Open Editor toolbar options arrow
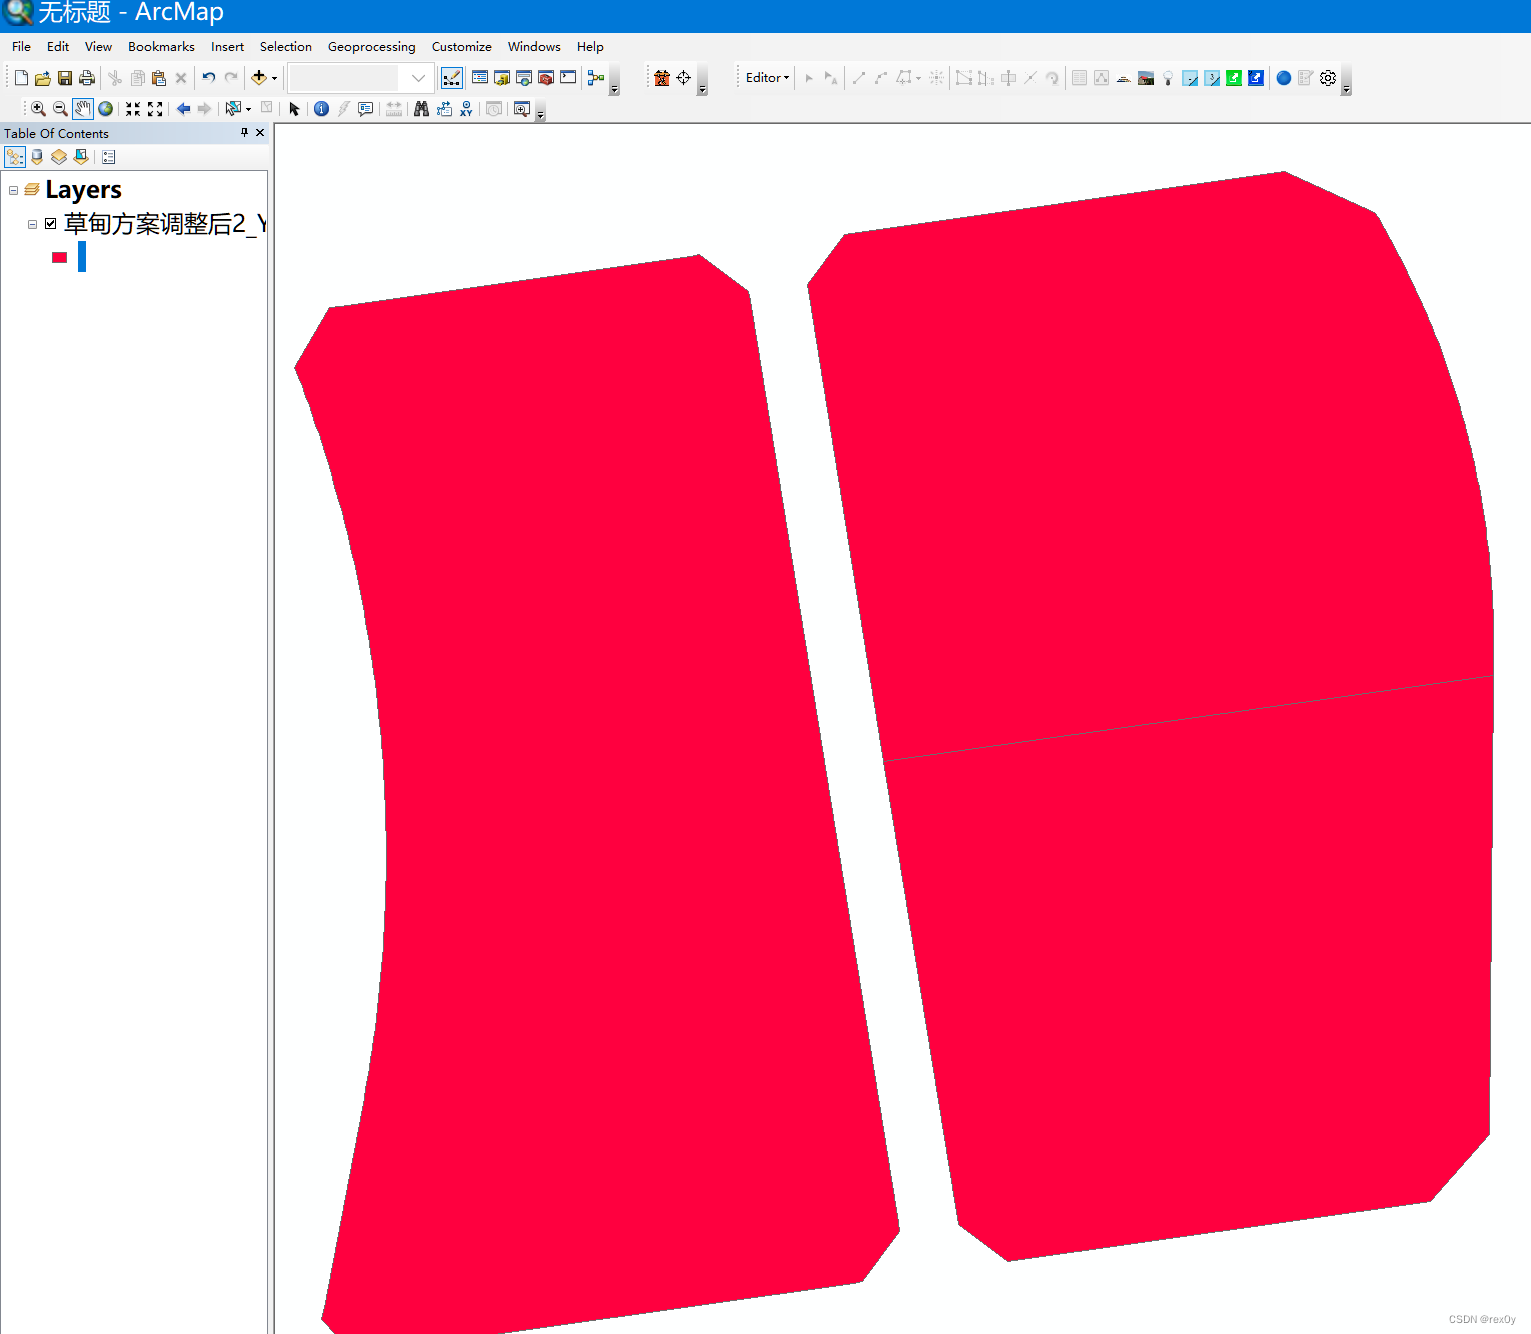 pyautogui.click(x=1346, y=82)
